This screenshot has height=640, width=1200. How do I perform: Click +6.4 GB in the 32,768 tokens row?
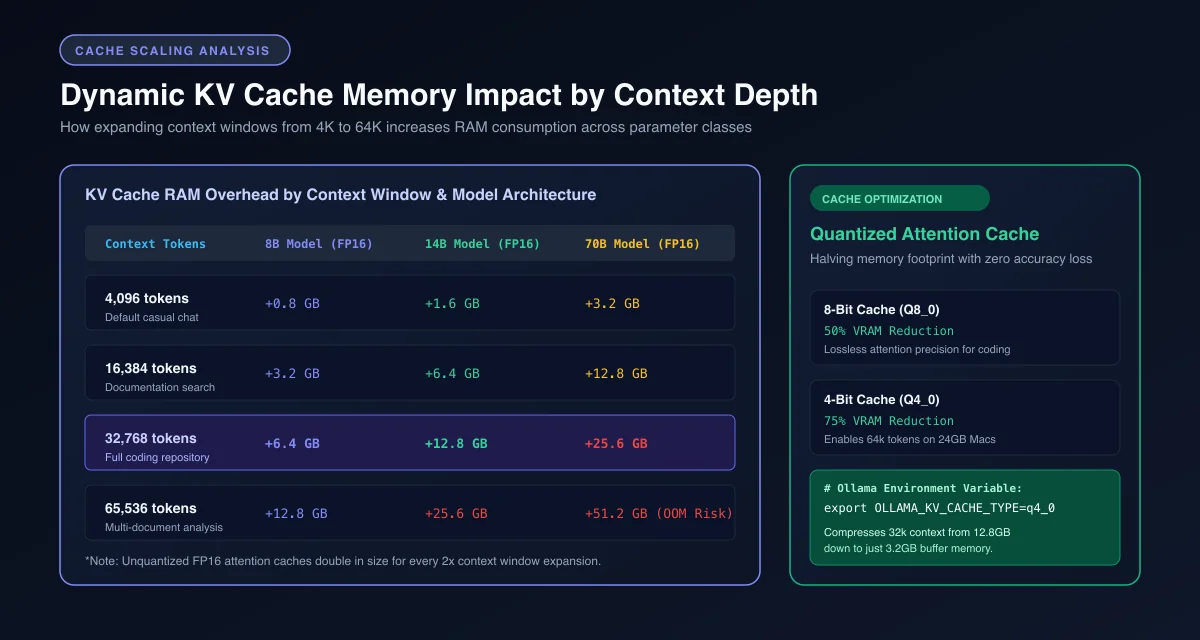292,443
